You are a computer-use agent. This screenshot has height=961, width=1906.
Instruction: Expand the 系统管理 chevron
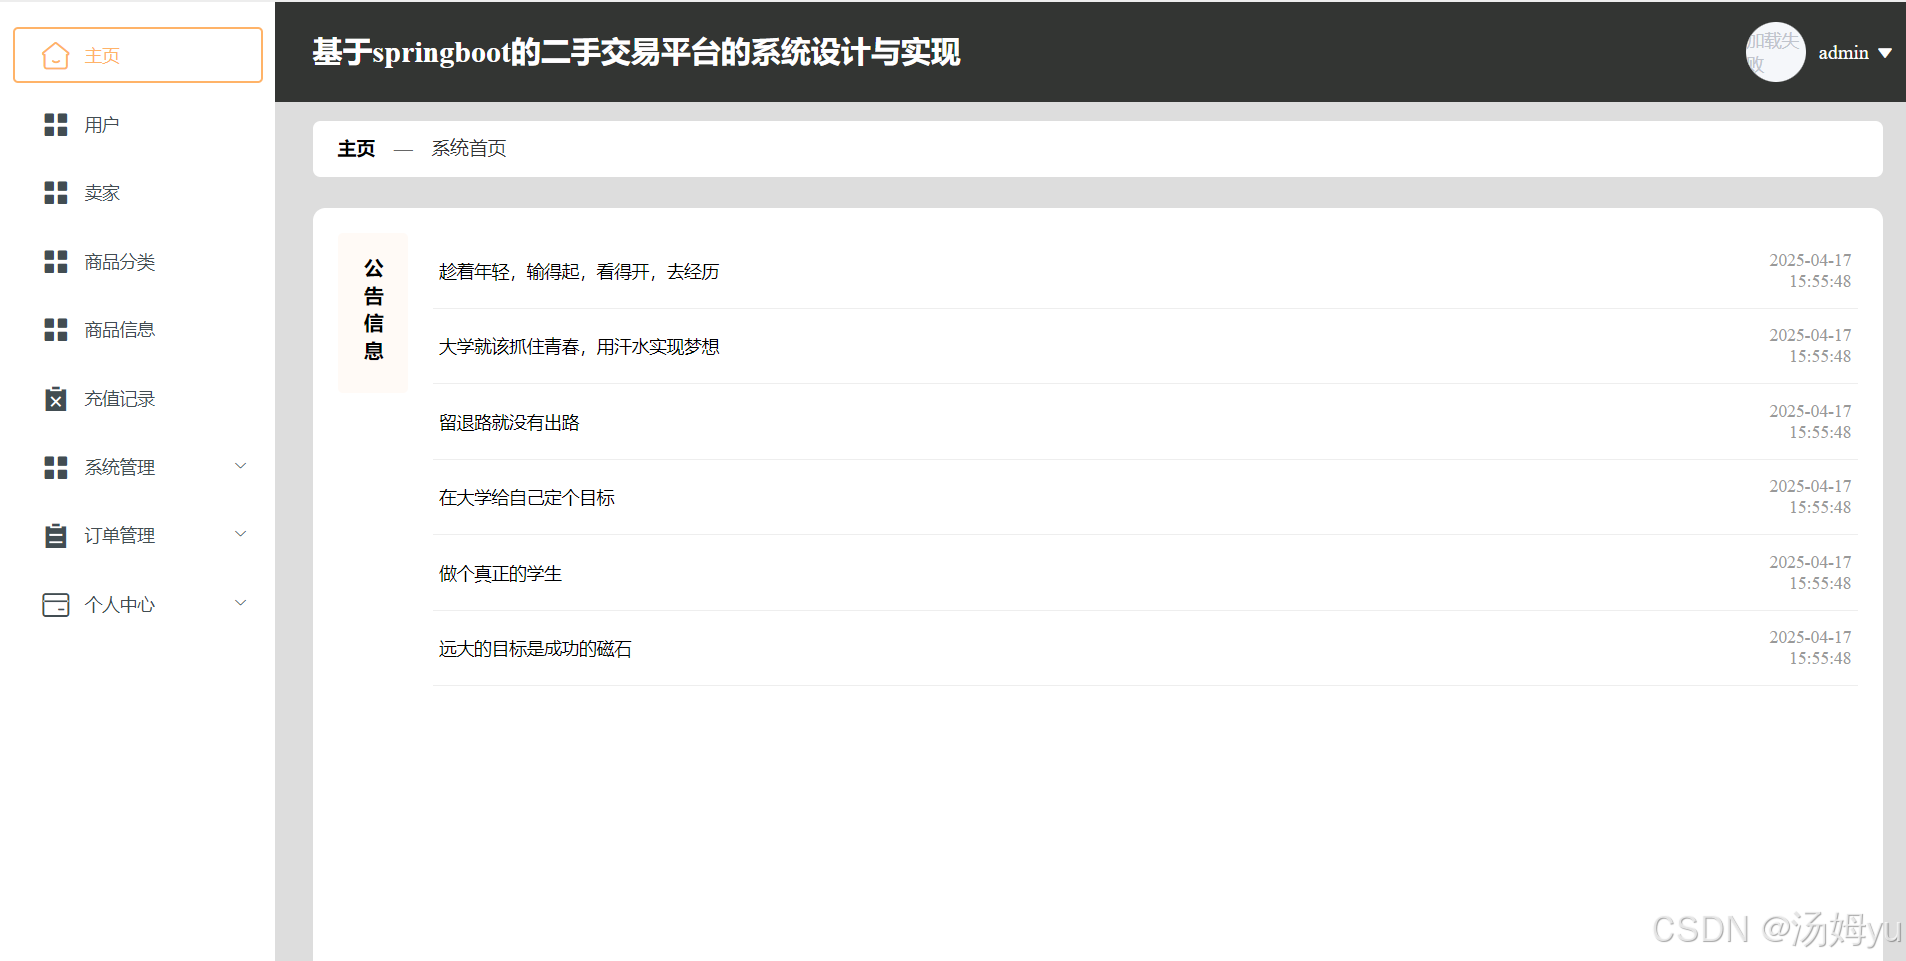(x=240, y=466)
